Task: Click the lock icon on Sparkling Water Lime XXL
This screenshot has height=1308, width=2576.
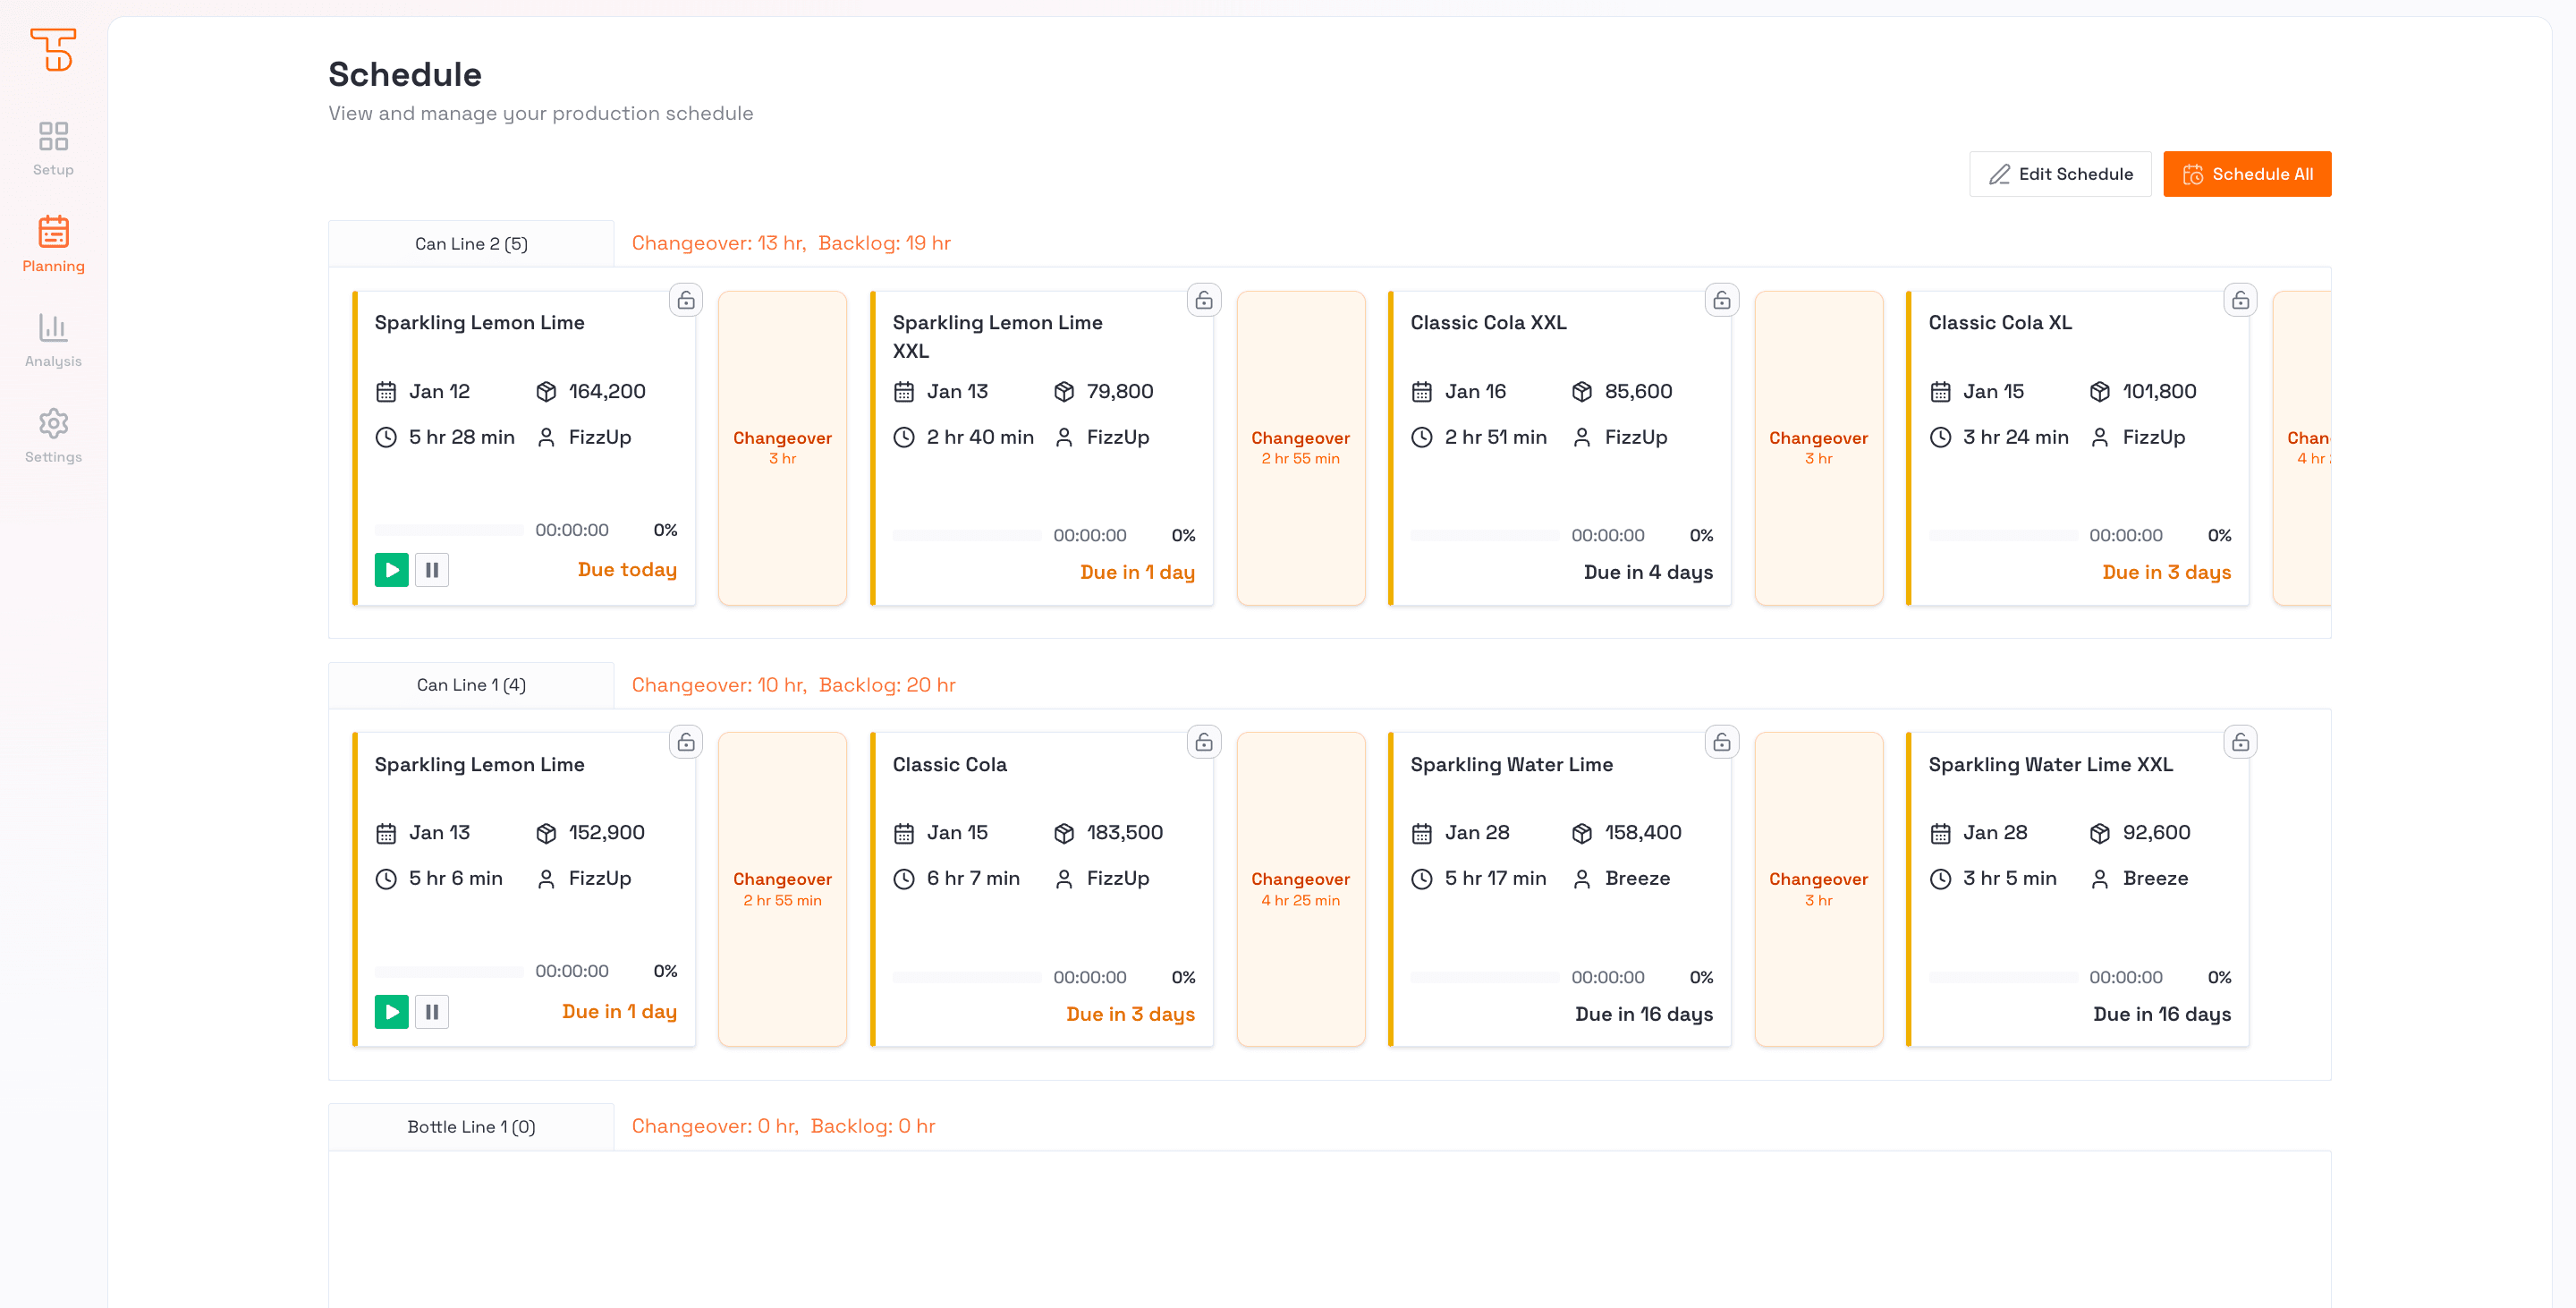Action: click(2241, 742)
